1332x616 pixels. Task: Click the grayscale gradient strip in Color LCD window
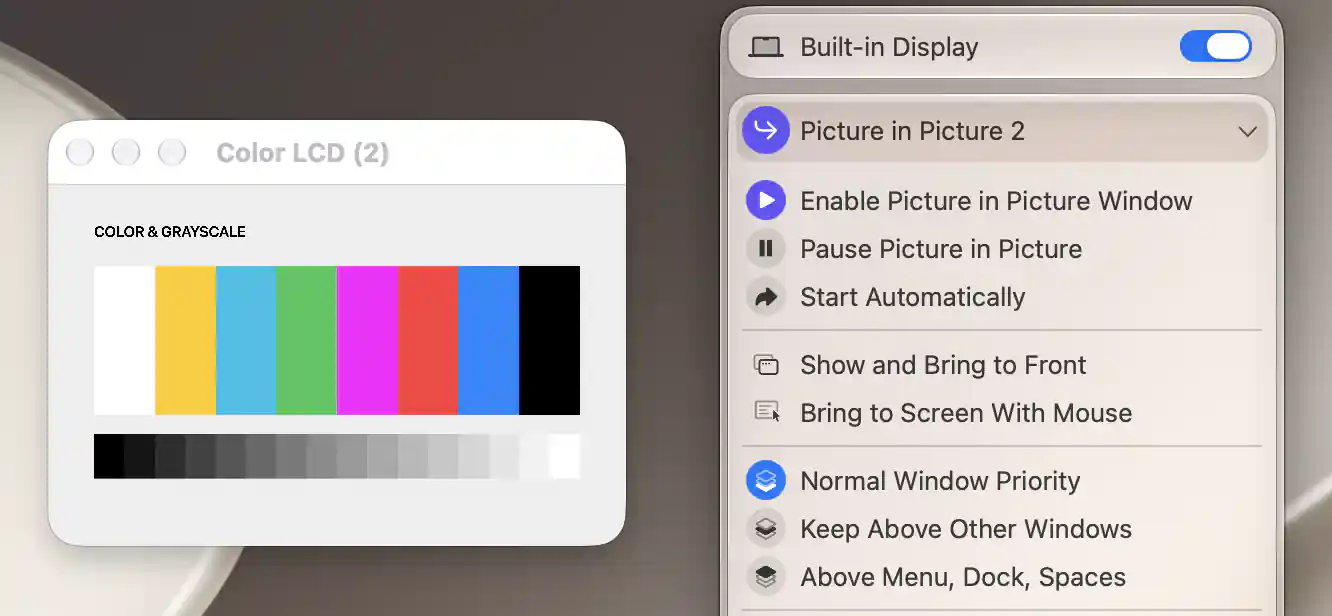click(x=337, y=456)
